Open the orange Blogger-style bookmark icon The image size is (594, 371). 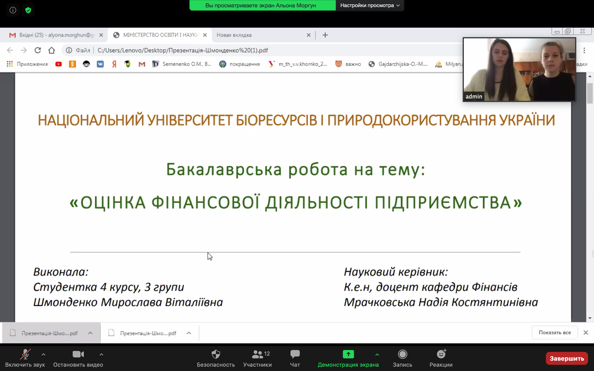72,64
